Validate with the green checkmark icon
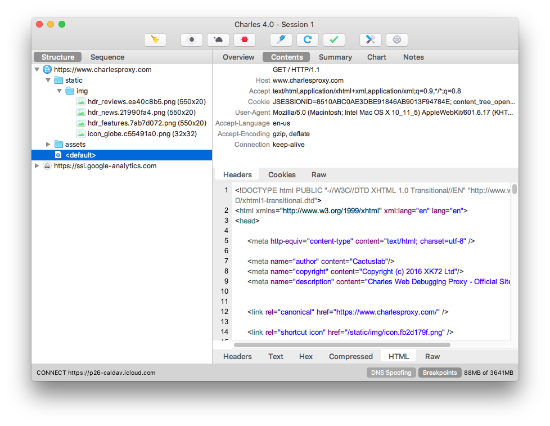The width and height of the screenshot is (550, 426). (334, 40)
